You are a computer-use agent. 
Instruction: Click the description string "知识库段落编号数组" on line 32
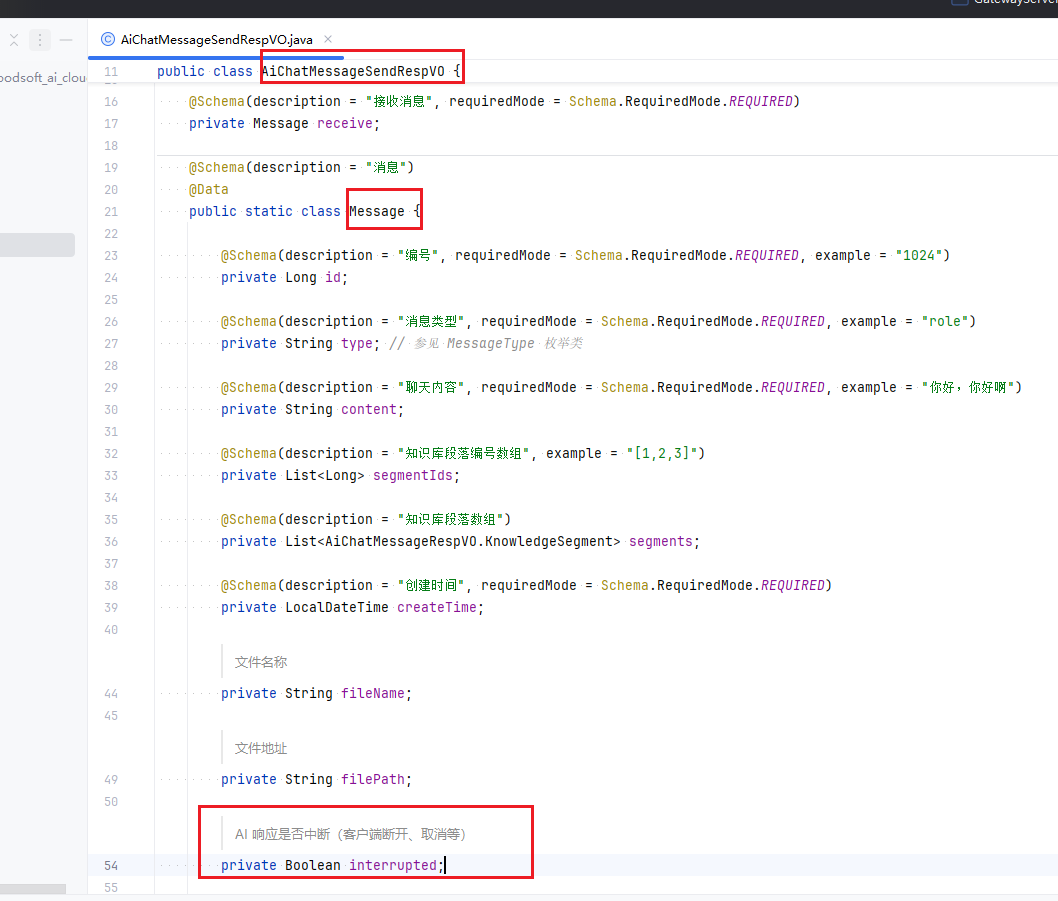point(463,454)
